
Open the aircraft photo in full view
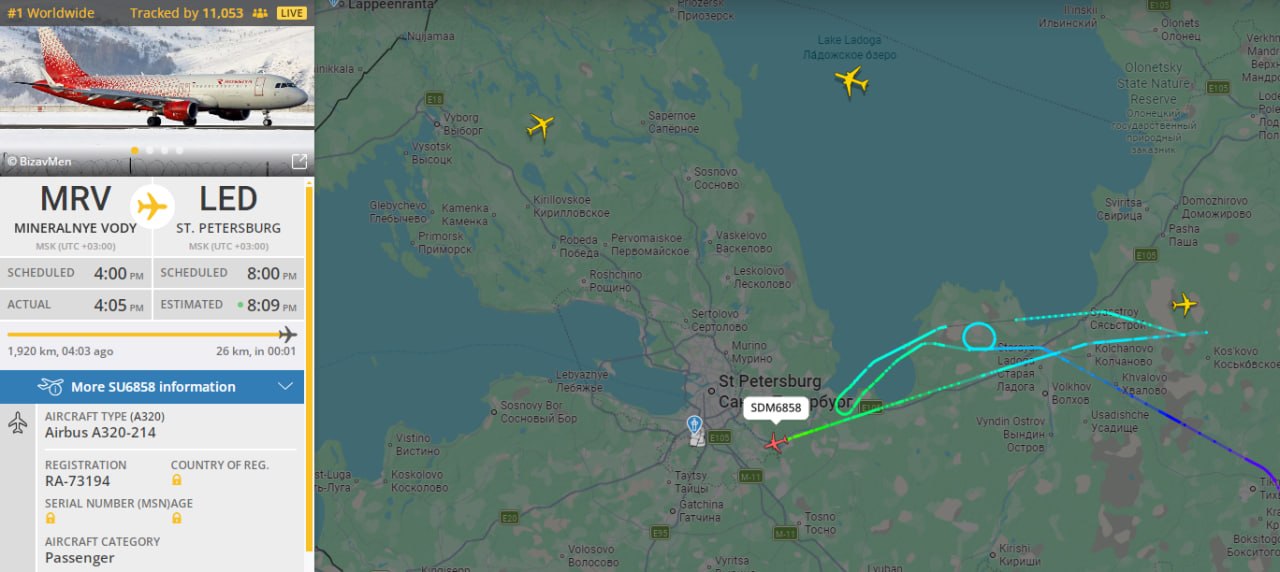click(x=299, y=161)
